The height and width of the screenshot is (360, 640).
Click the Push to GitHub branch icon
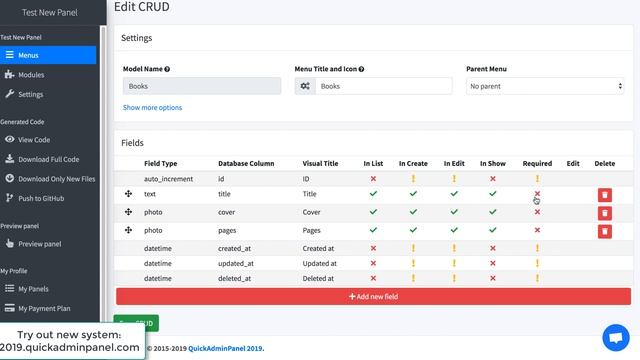[x=9, y=198]
